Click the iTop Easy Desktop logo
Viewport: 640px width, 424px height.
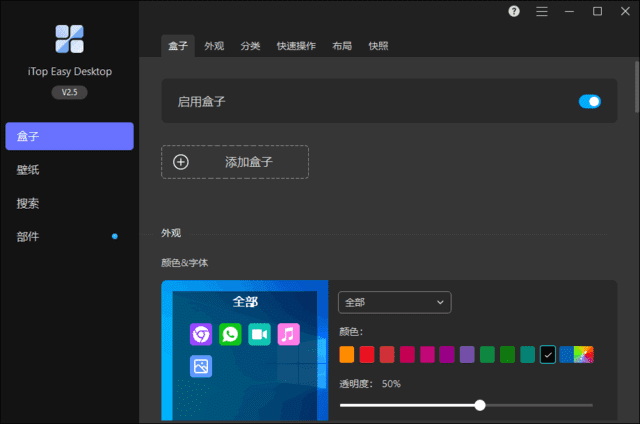[x=69, y=38]
